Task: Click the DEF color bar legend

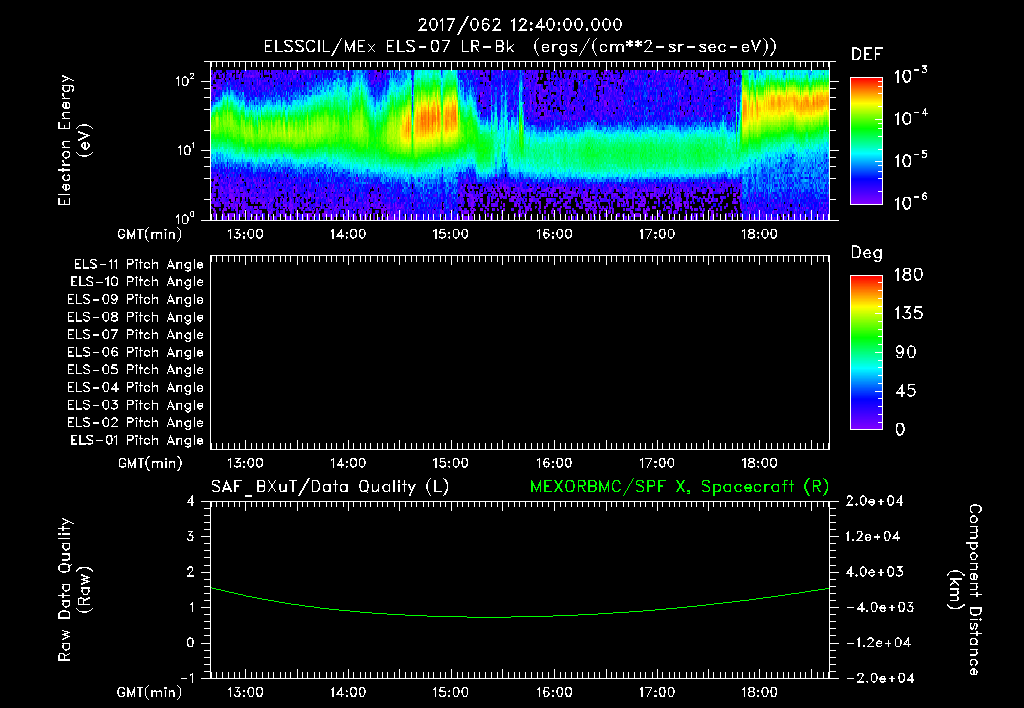Action: [866, 140]
